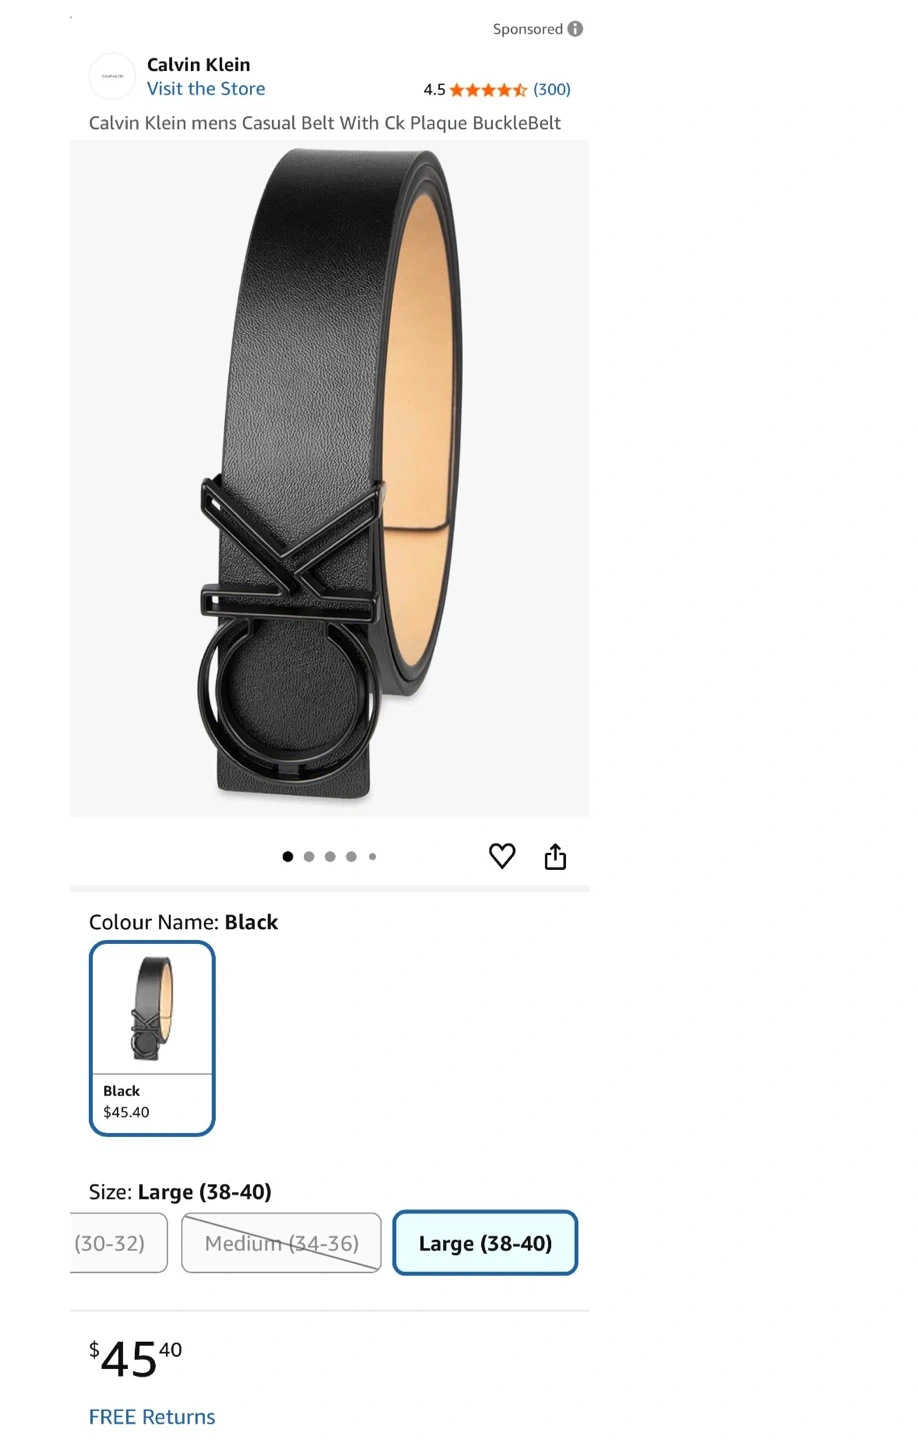Select Large (38-40) size option

click(485, 1243)
